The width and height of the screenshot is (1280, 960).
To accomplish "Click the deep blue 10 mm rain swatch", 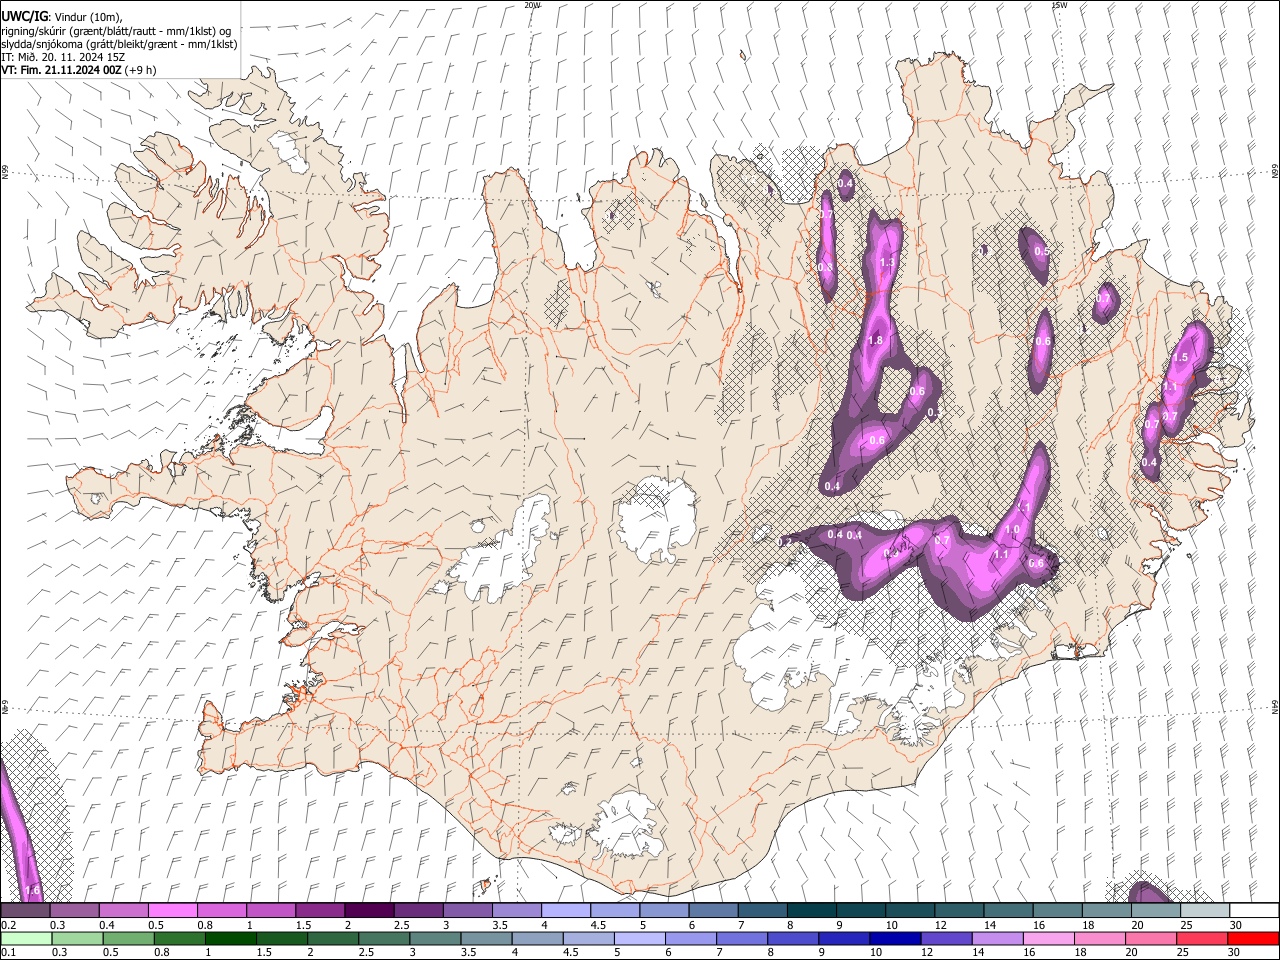I will (x=896, y=939).
